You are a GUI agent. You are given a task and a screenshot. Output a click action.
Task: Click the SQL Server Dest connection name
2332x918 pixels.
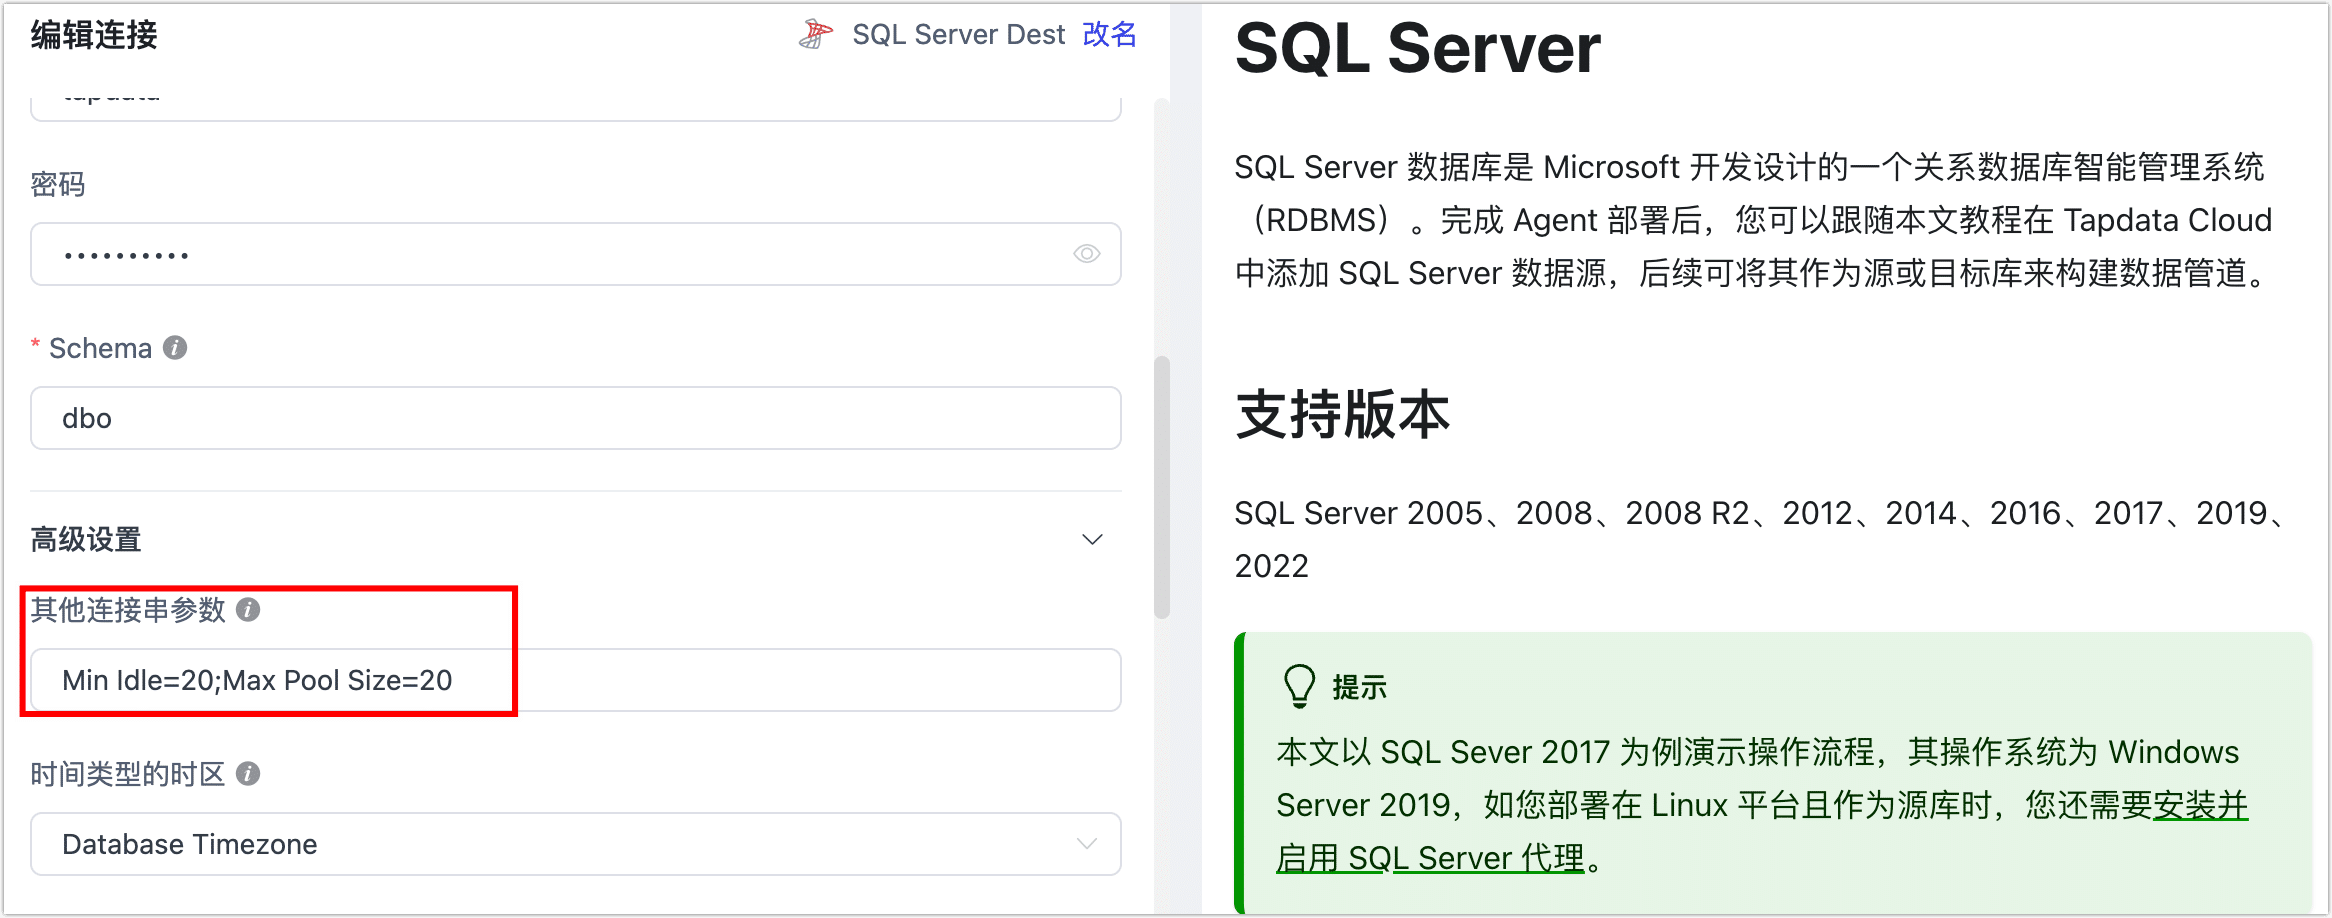(x=958, y=34)
